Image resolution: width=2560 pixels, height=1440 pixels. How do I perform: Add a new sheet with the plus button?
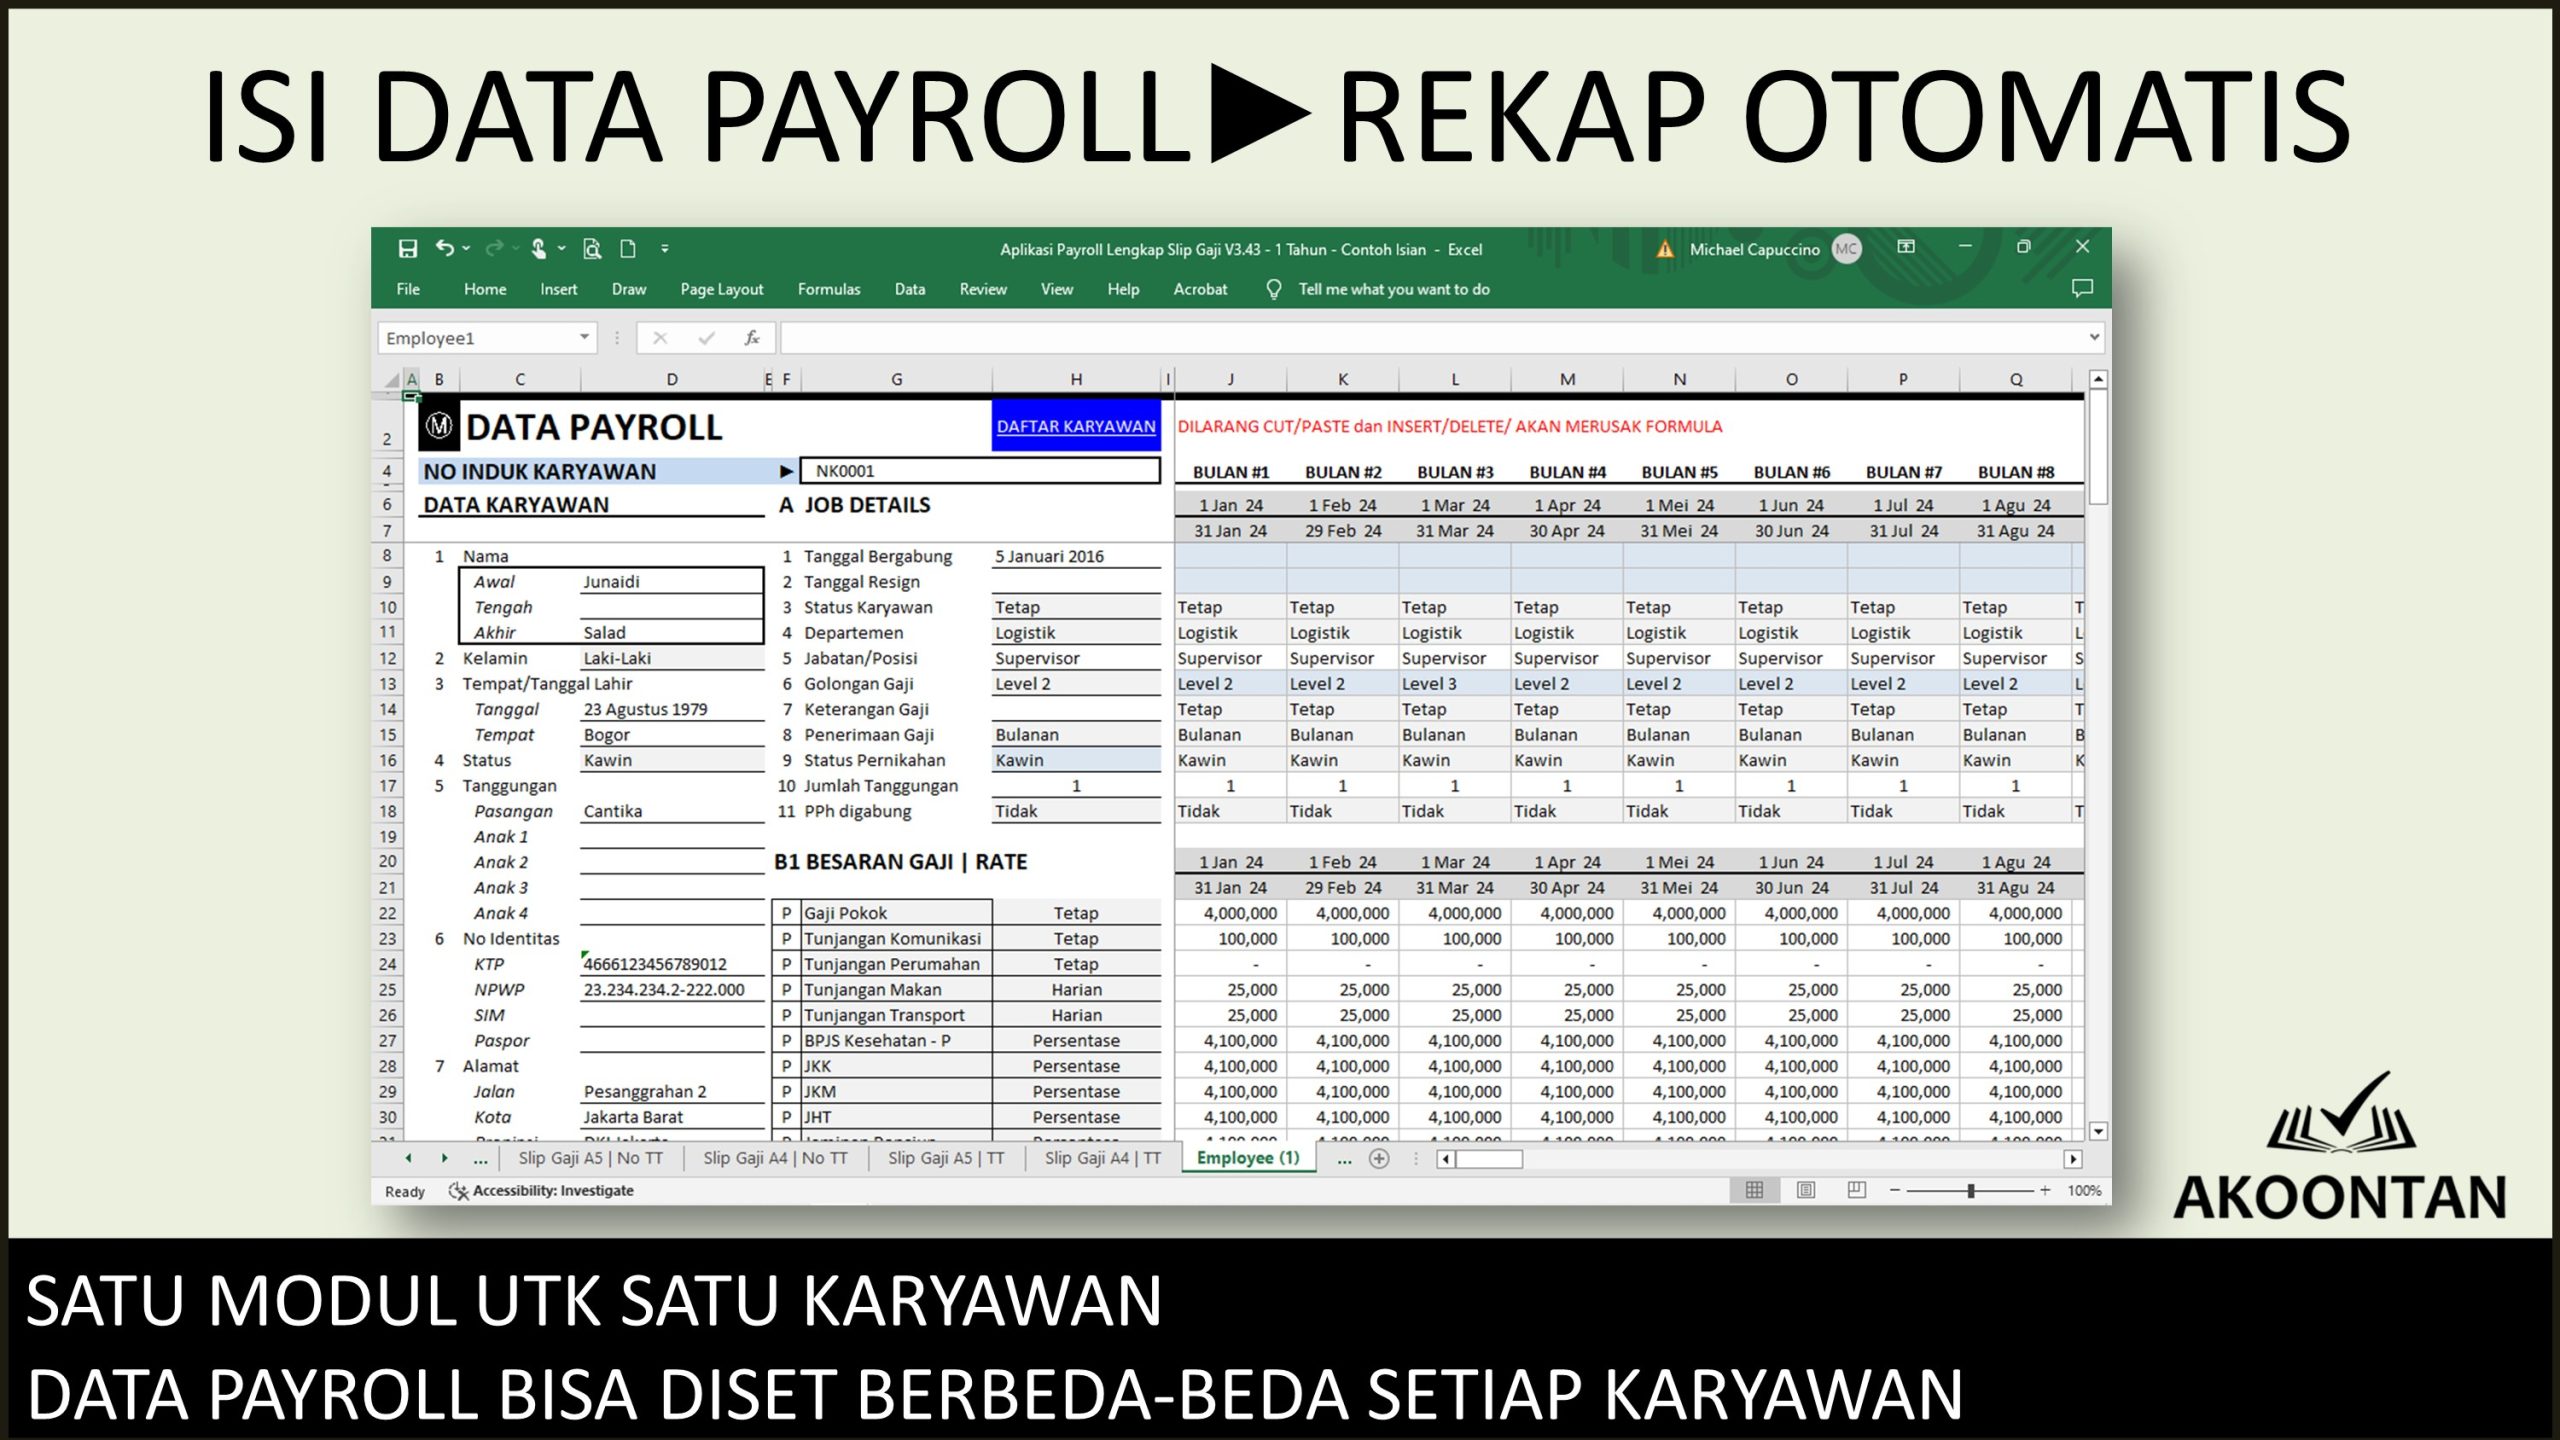[x=1380, y=1158]
